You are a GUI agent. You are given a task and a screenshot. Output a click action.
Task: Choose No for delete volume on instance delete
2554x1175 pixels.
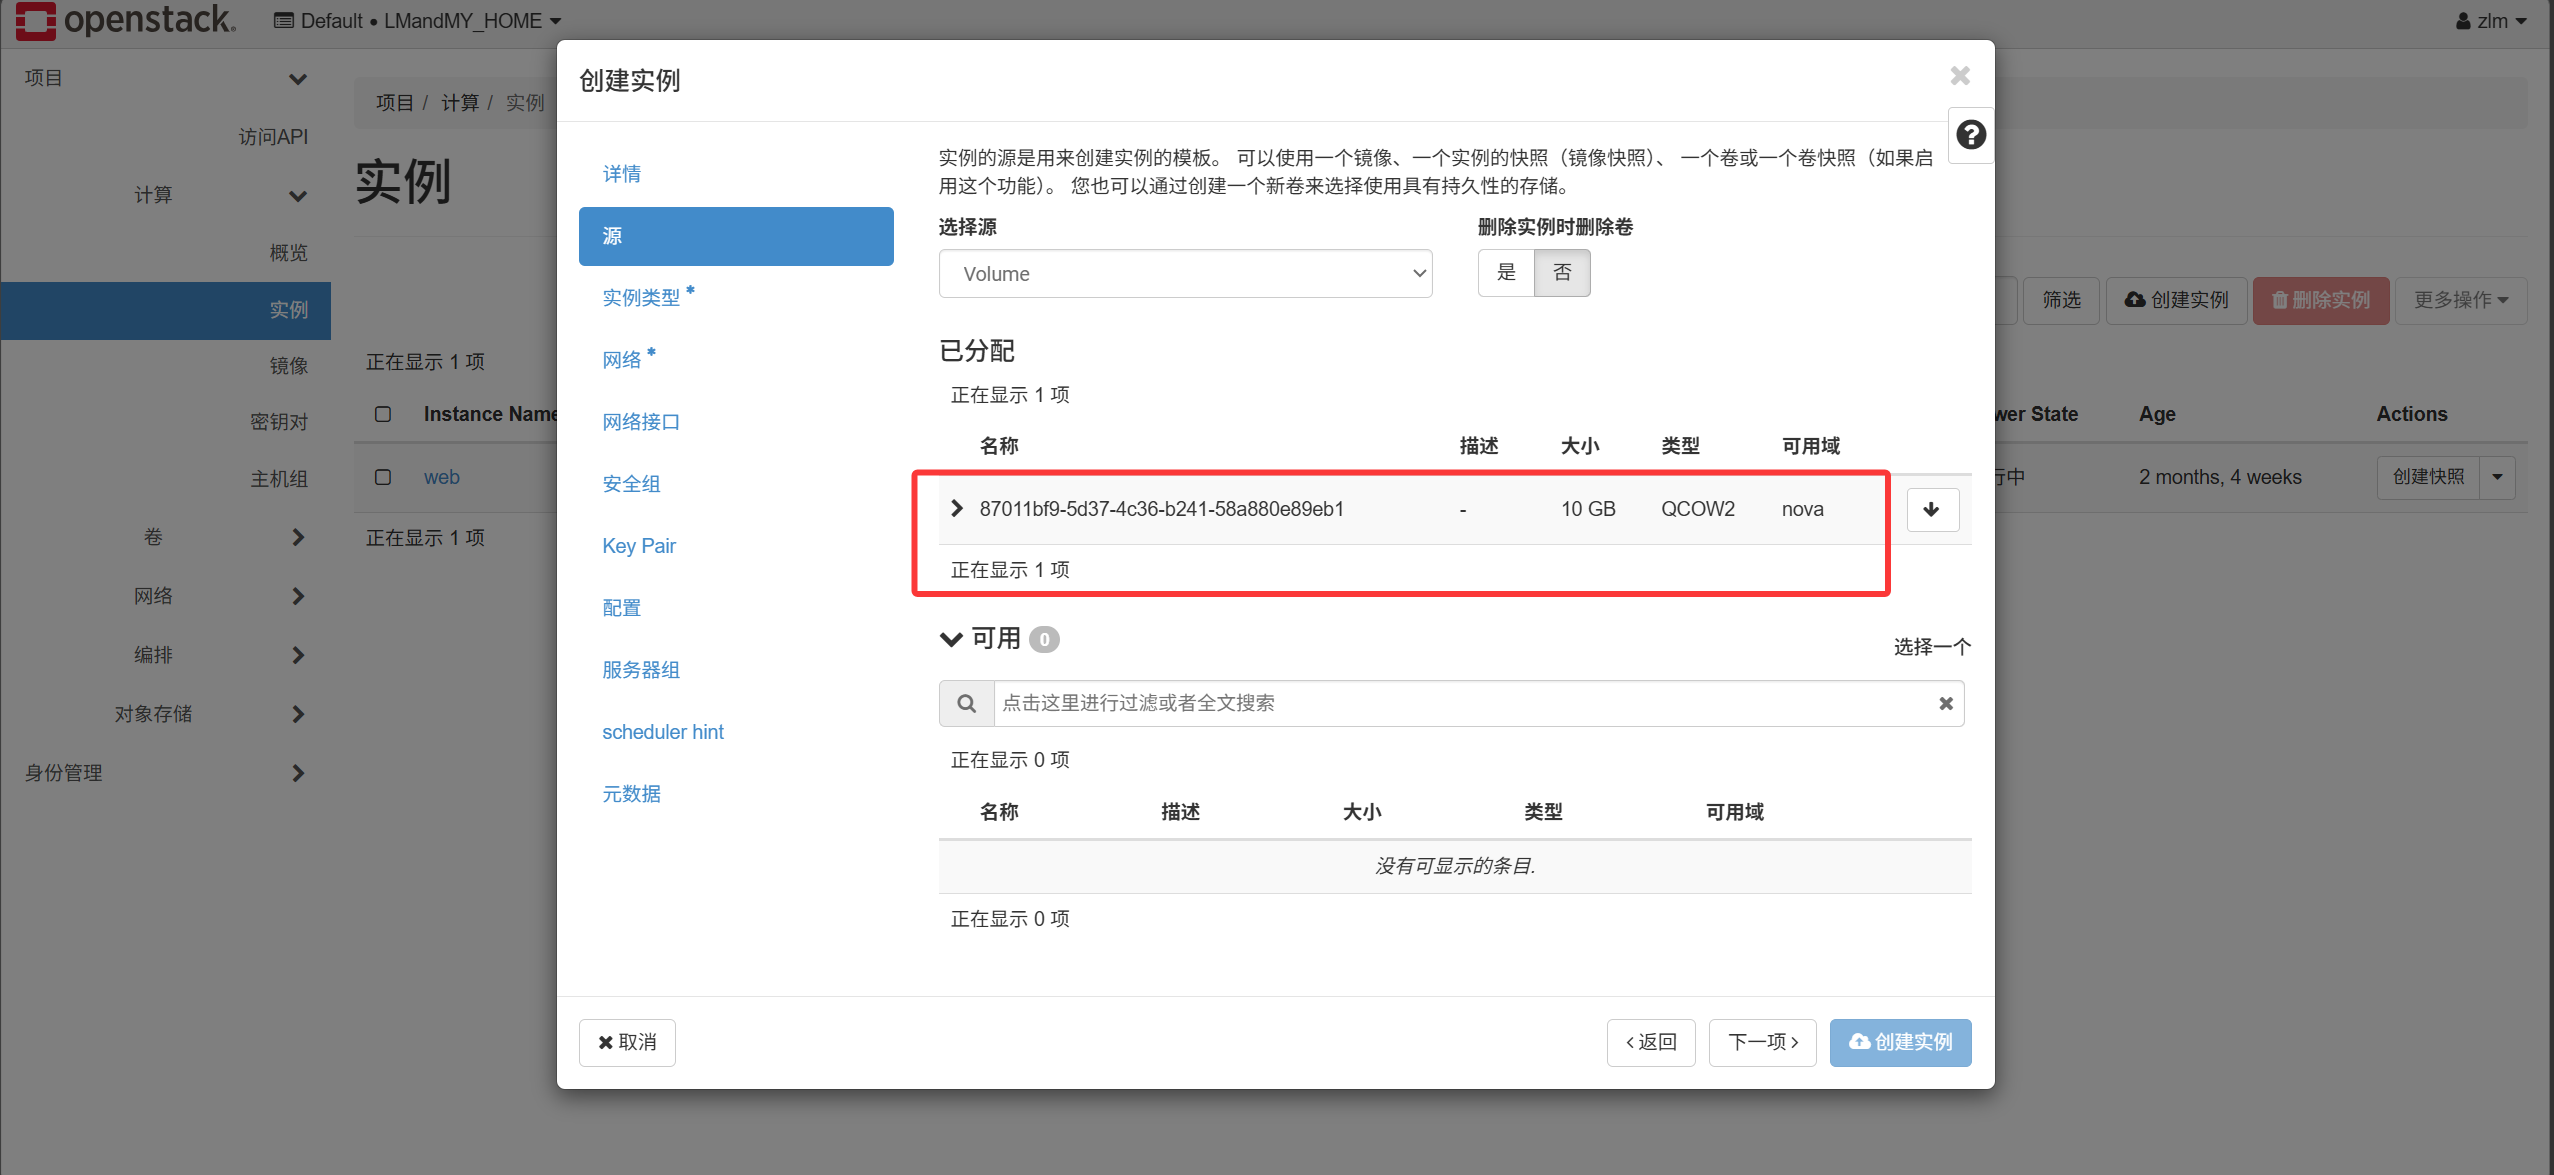1562,273
